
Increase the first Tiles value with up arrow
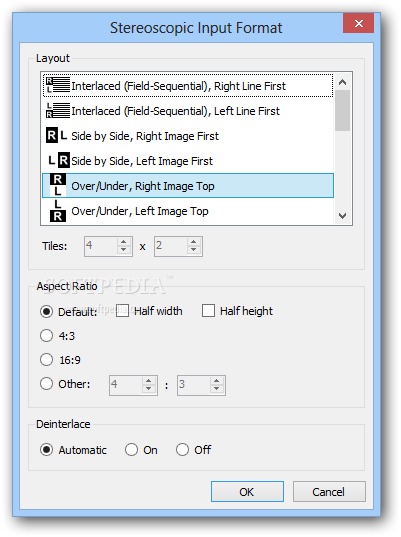[x=124, y=241]
